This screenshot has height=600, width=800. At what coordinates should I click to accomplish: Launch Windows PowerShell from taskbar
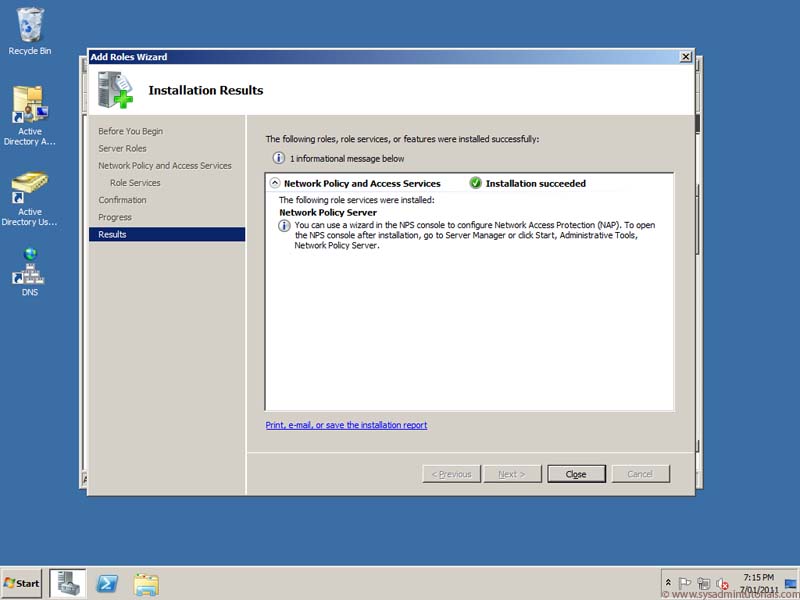coord(107,584)
